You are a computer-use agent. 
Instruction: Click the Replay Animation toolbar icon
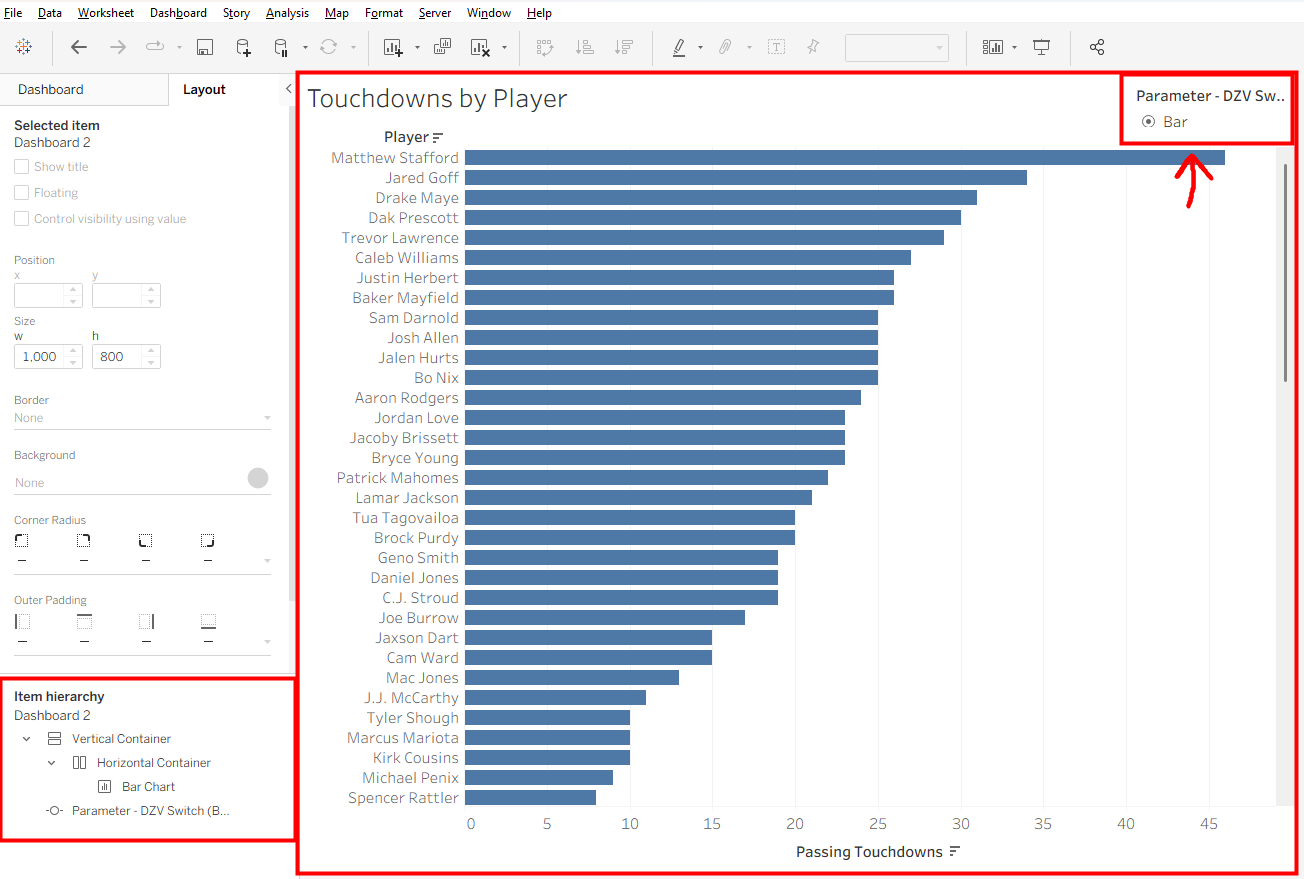[x=155, y=47]
